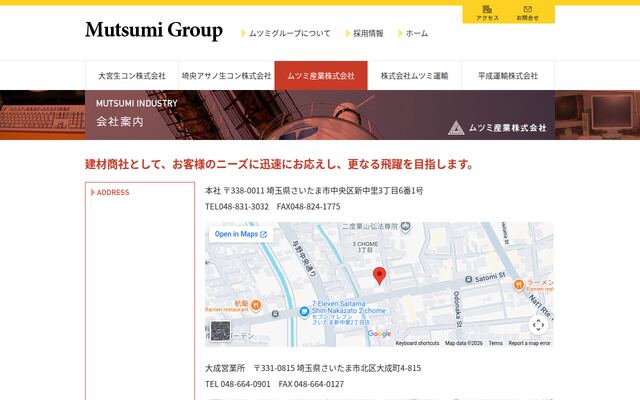Click TEL 048-664-0901 text

[238, 384]
